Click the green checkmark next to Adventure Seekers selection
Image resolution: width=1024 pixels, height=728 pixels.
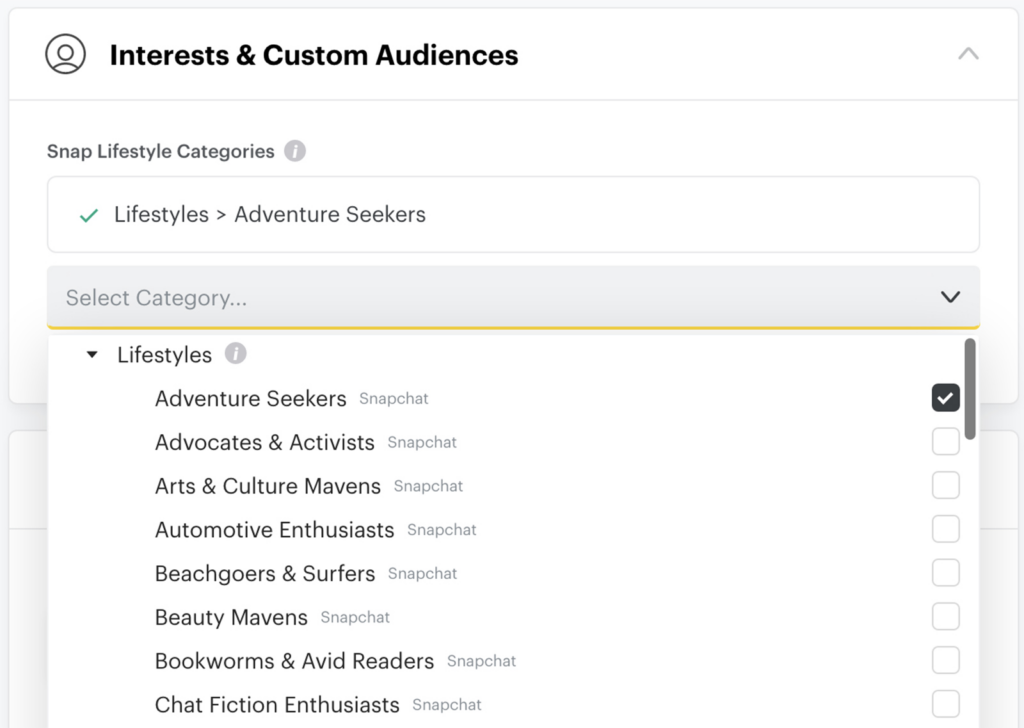click(90, 214)
